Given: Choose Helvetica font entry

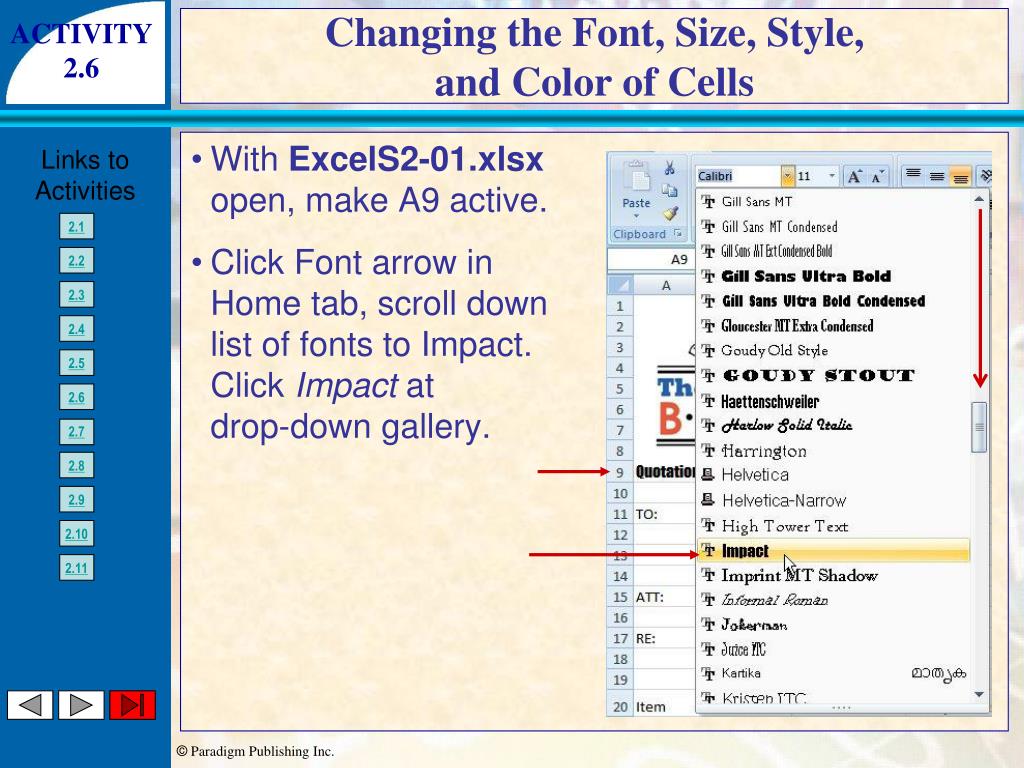Looking at the screenshot, I should (x=834, y=475).
